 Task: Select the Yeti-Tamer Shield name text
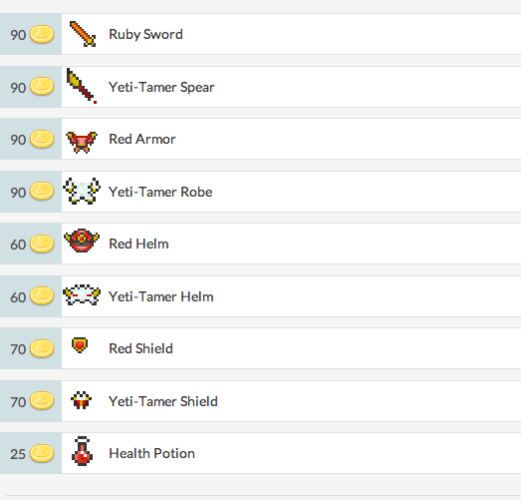(163, 401)
